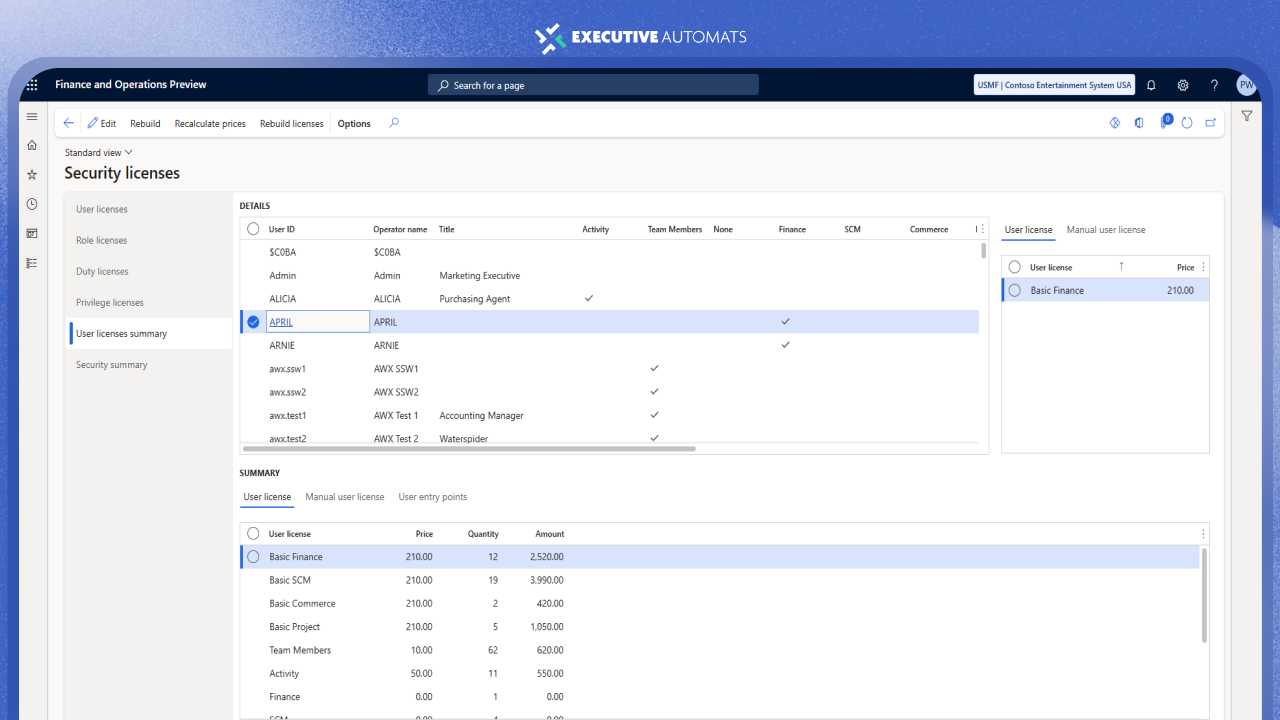Select all rows in Summary grid

point(253,534)
